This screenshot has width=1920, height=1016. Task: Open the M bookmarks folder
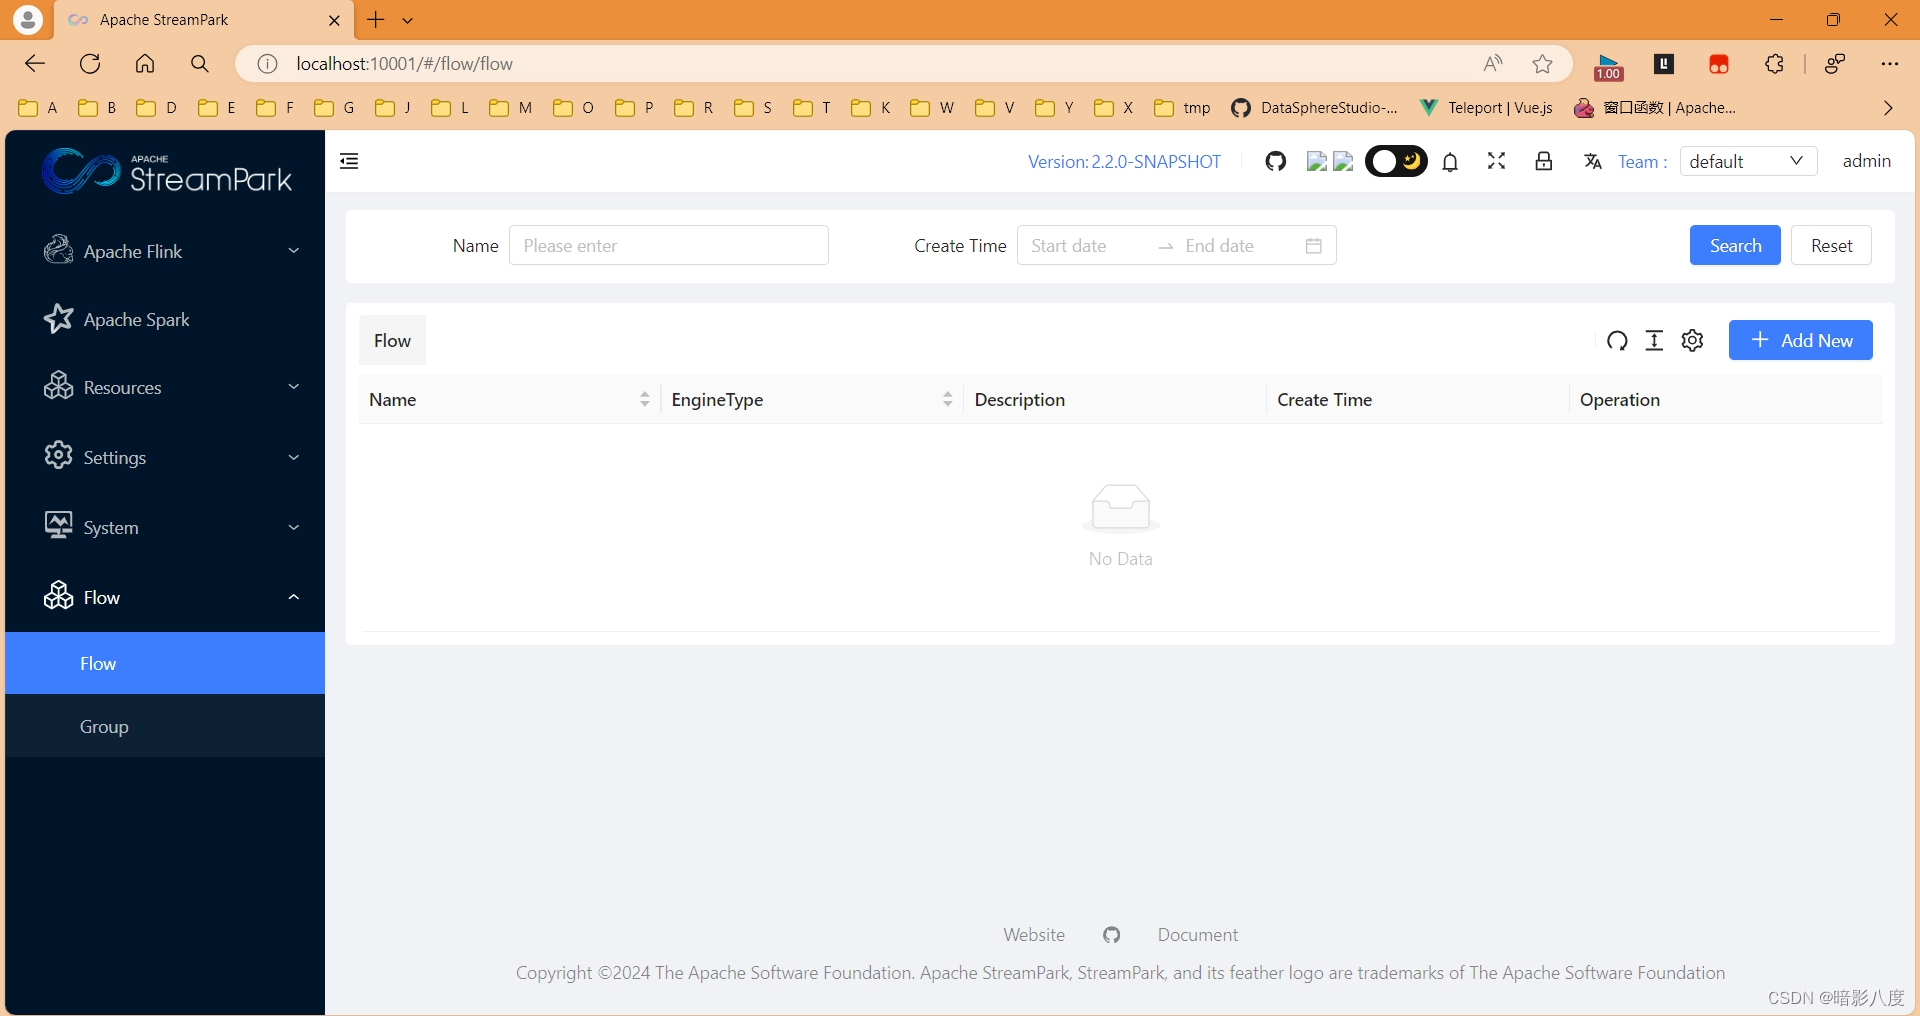(x=511, y=108)
